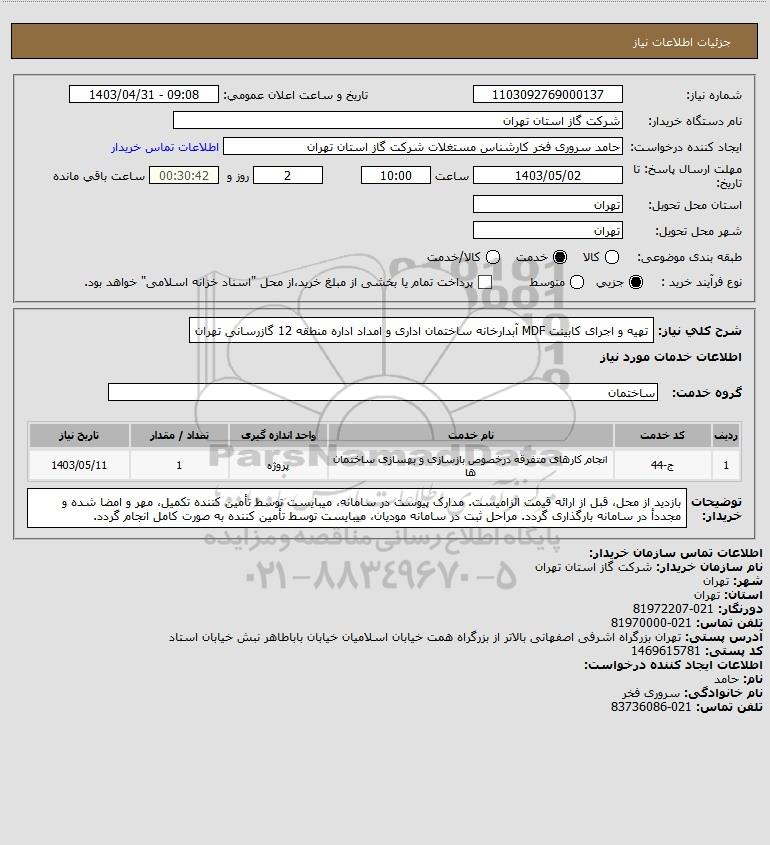Viewport: 770px width, 845px height.
Task: Click the deadline hour field 10:00
Action: pyautogui.click(x=396, y=176)
